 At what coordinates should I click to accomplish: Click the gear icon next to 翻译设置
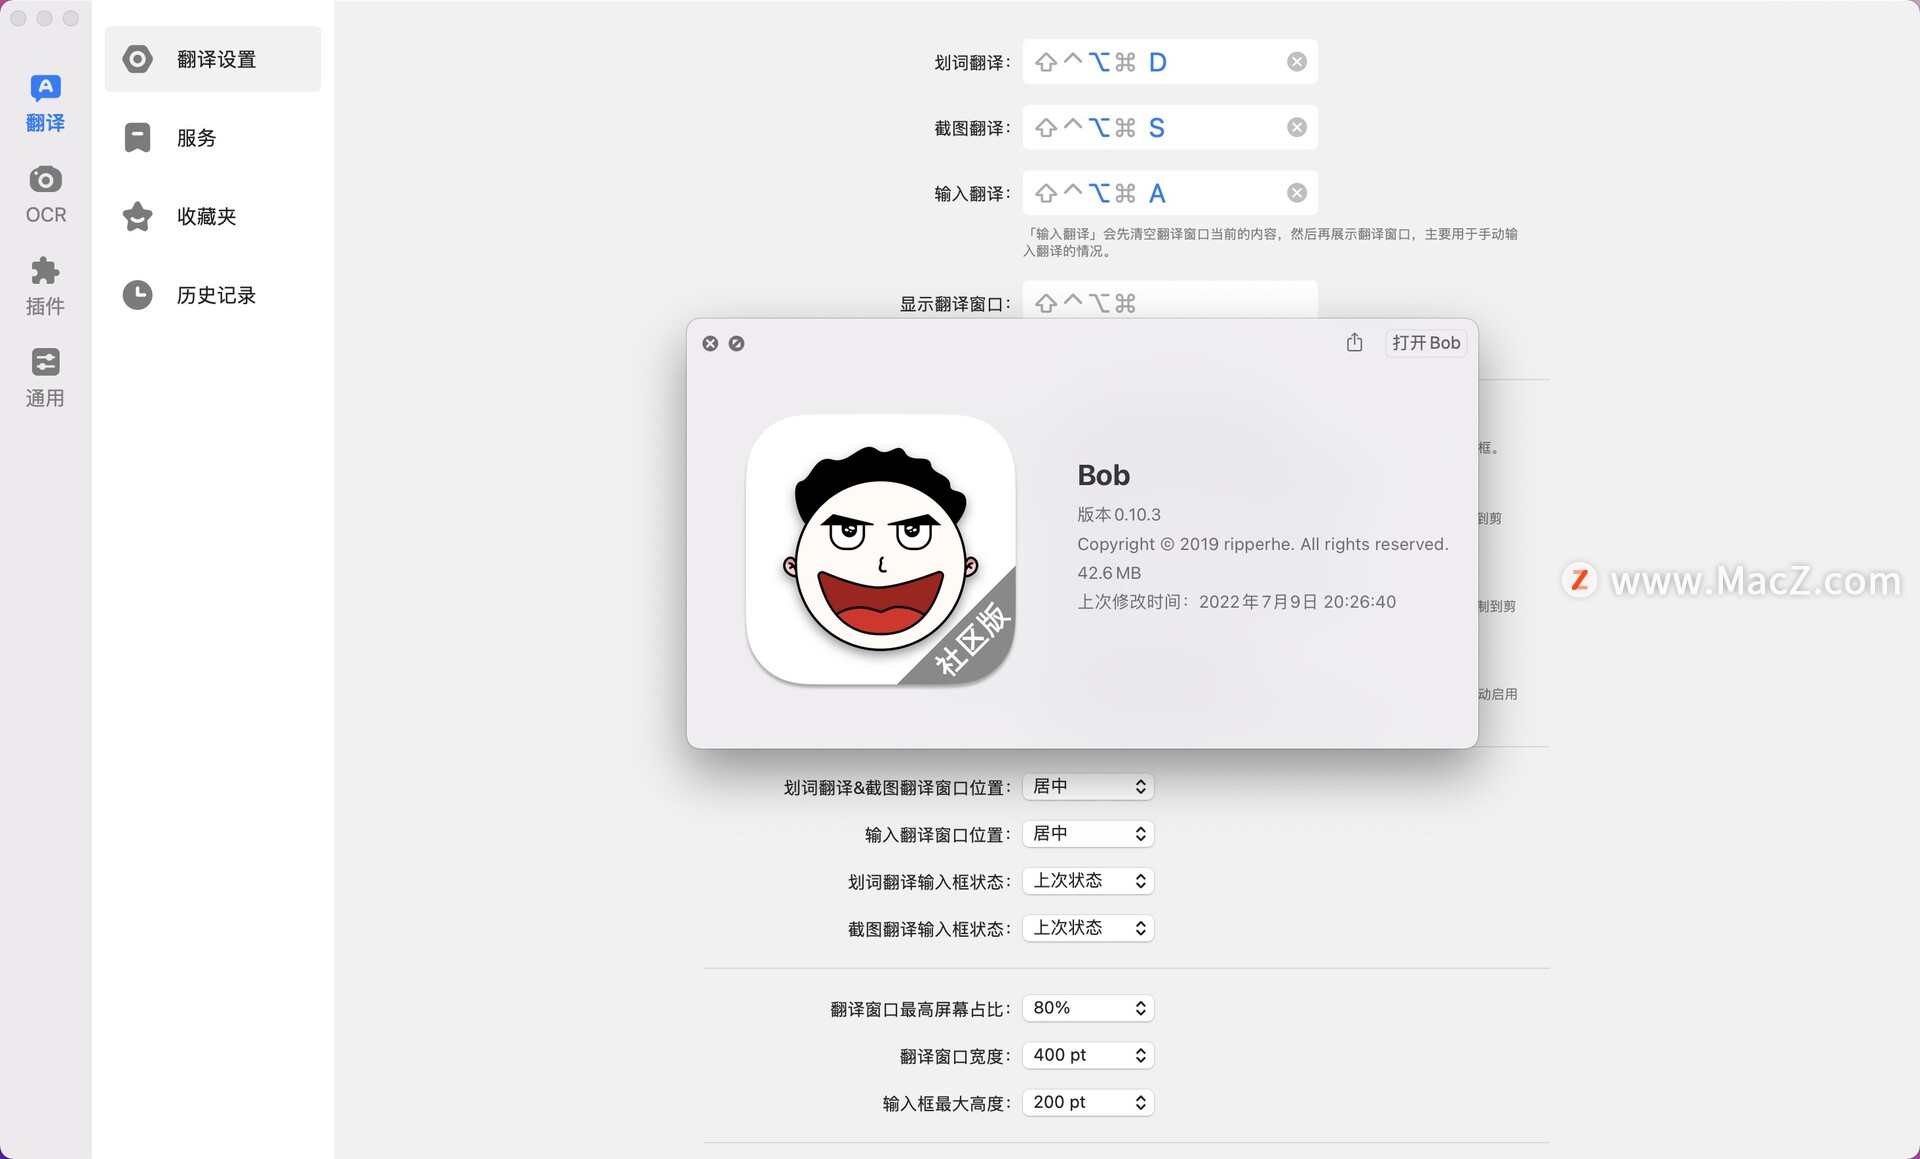point(137,59)
